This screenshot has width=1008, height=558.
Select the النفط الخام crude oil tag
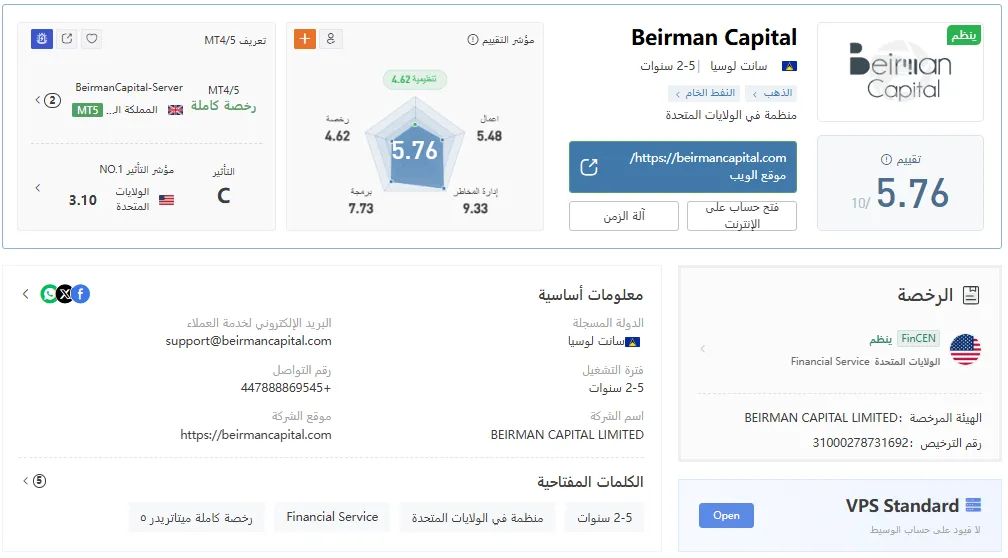pyautogui.click(x=704, y=93)
